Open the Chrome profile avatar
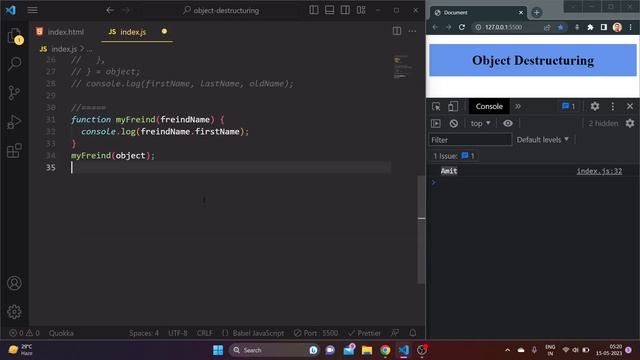 tap(617, 27)
